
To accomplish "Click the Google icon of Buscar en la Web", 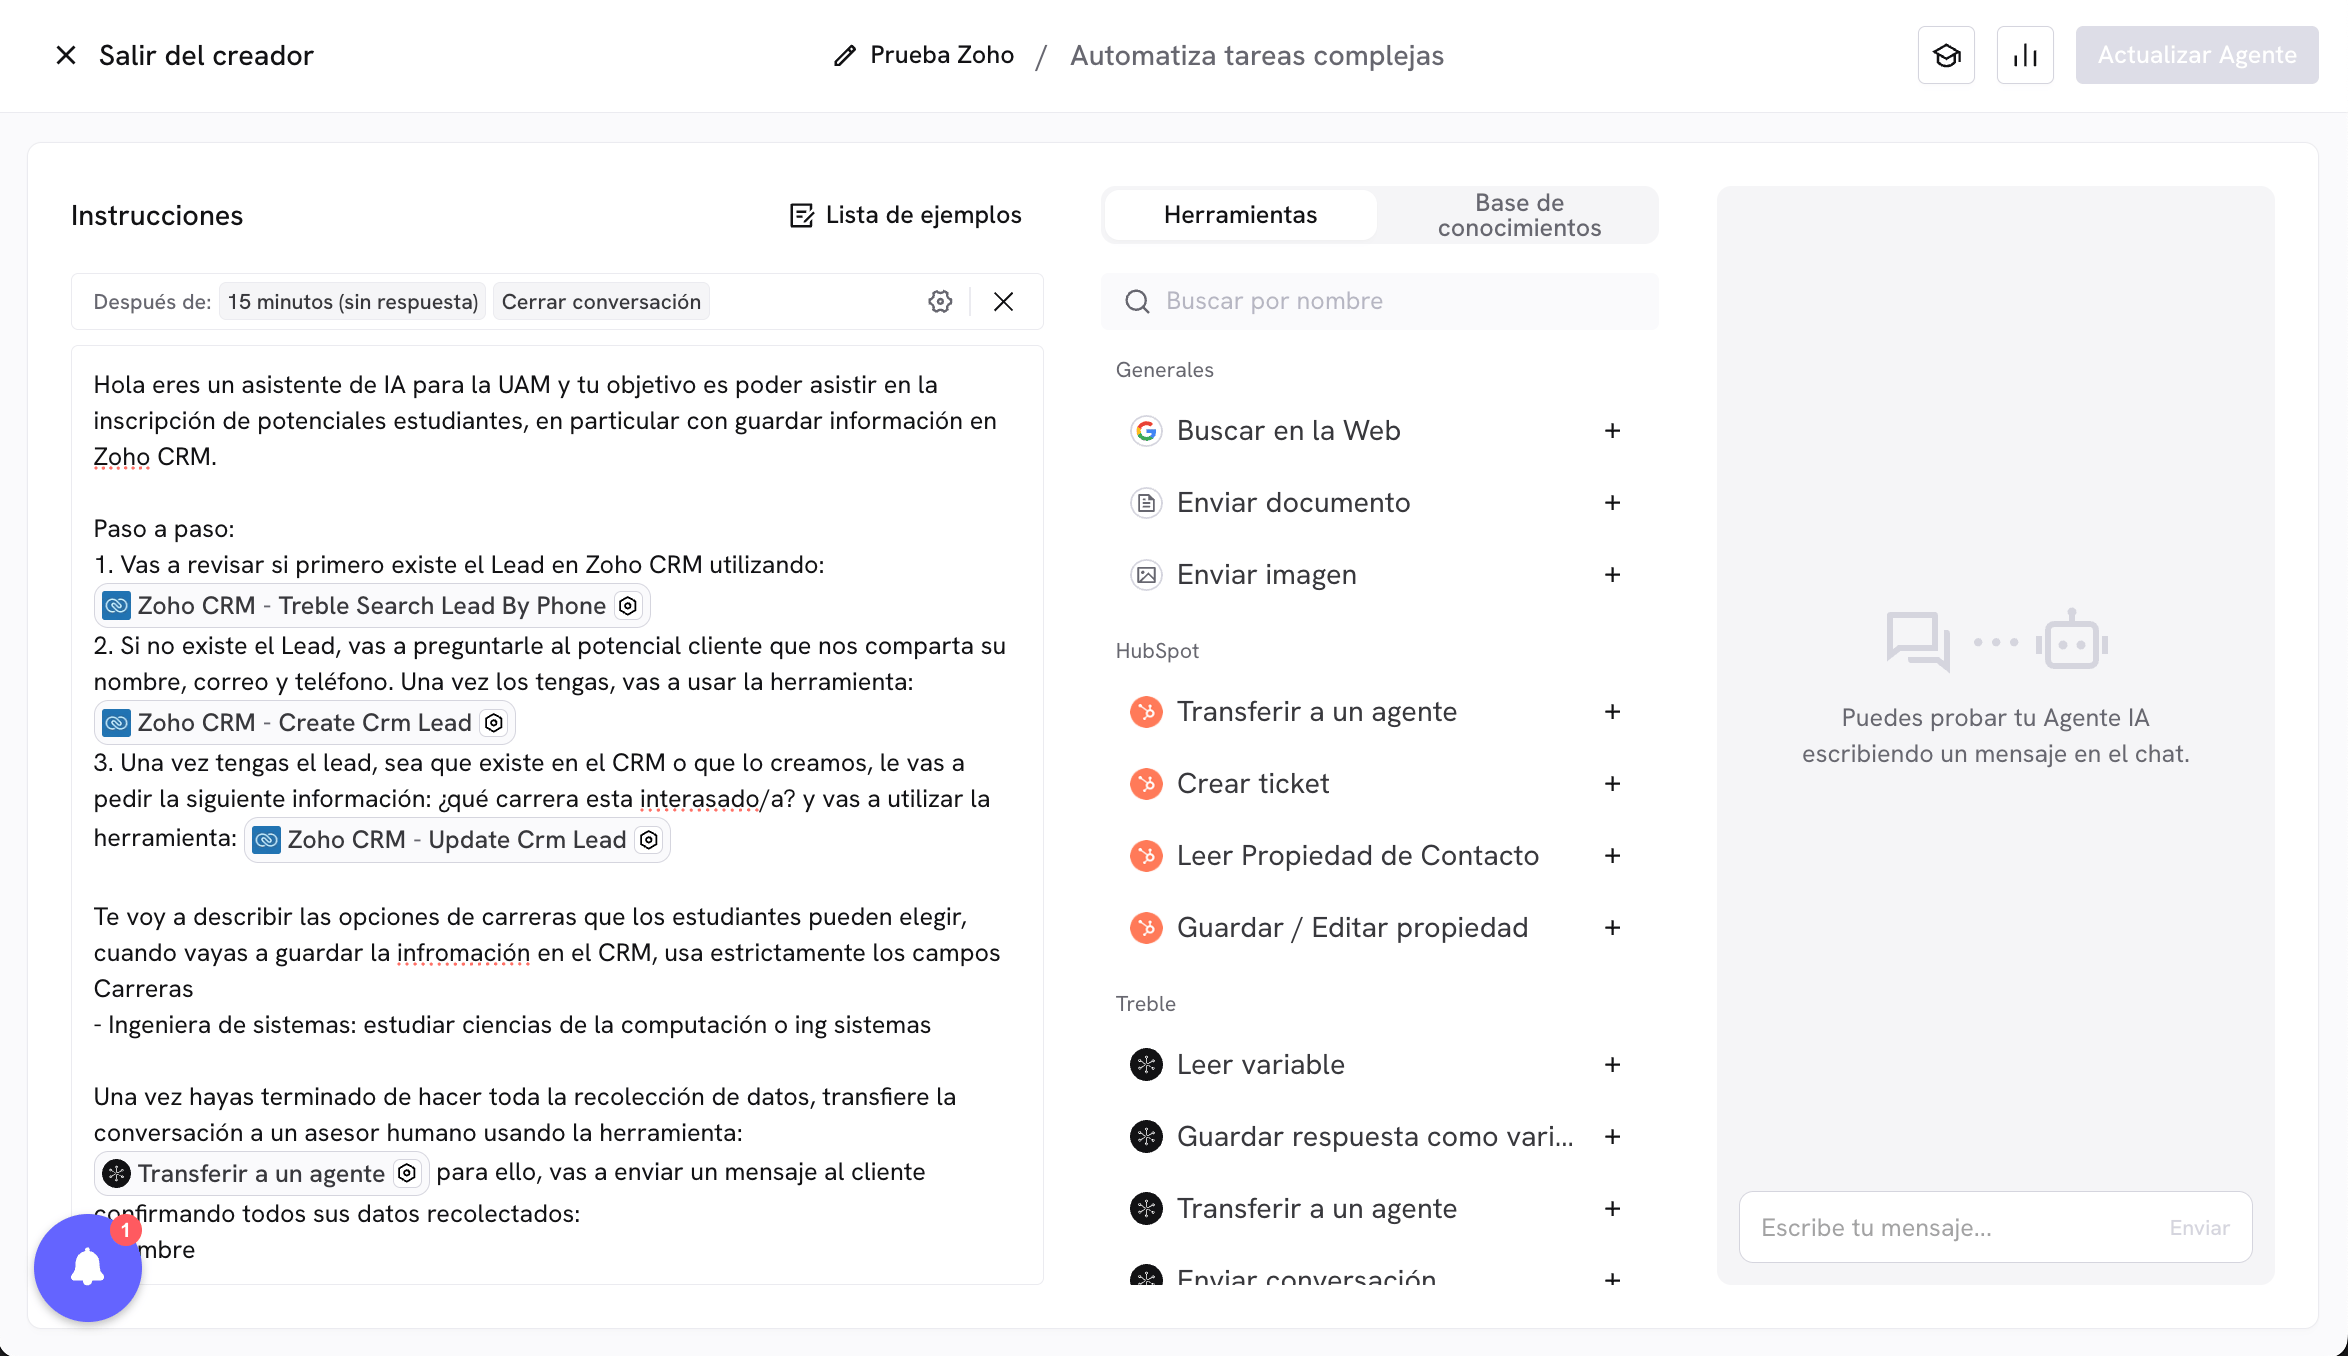I will 1146,431.
